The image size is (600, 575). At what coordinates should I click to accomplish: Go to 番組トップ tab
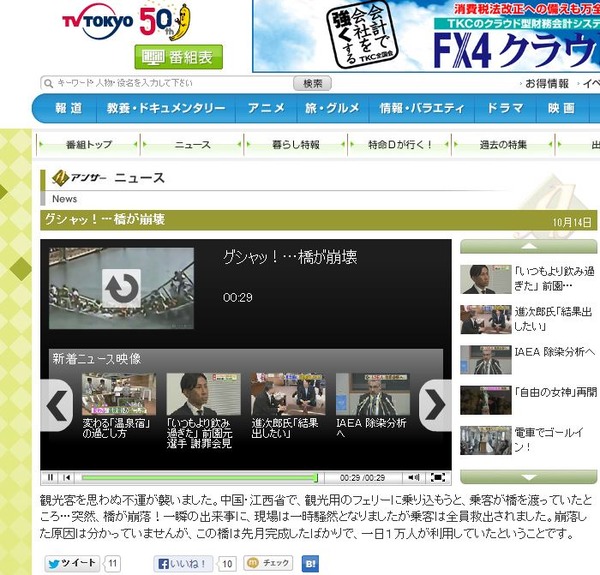88,145
